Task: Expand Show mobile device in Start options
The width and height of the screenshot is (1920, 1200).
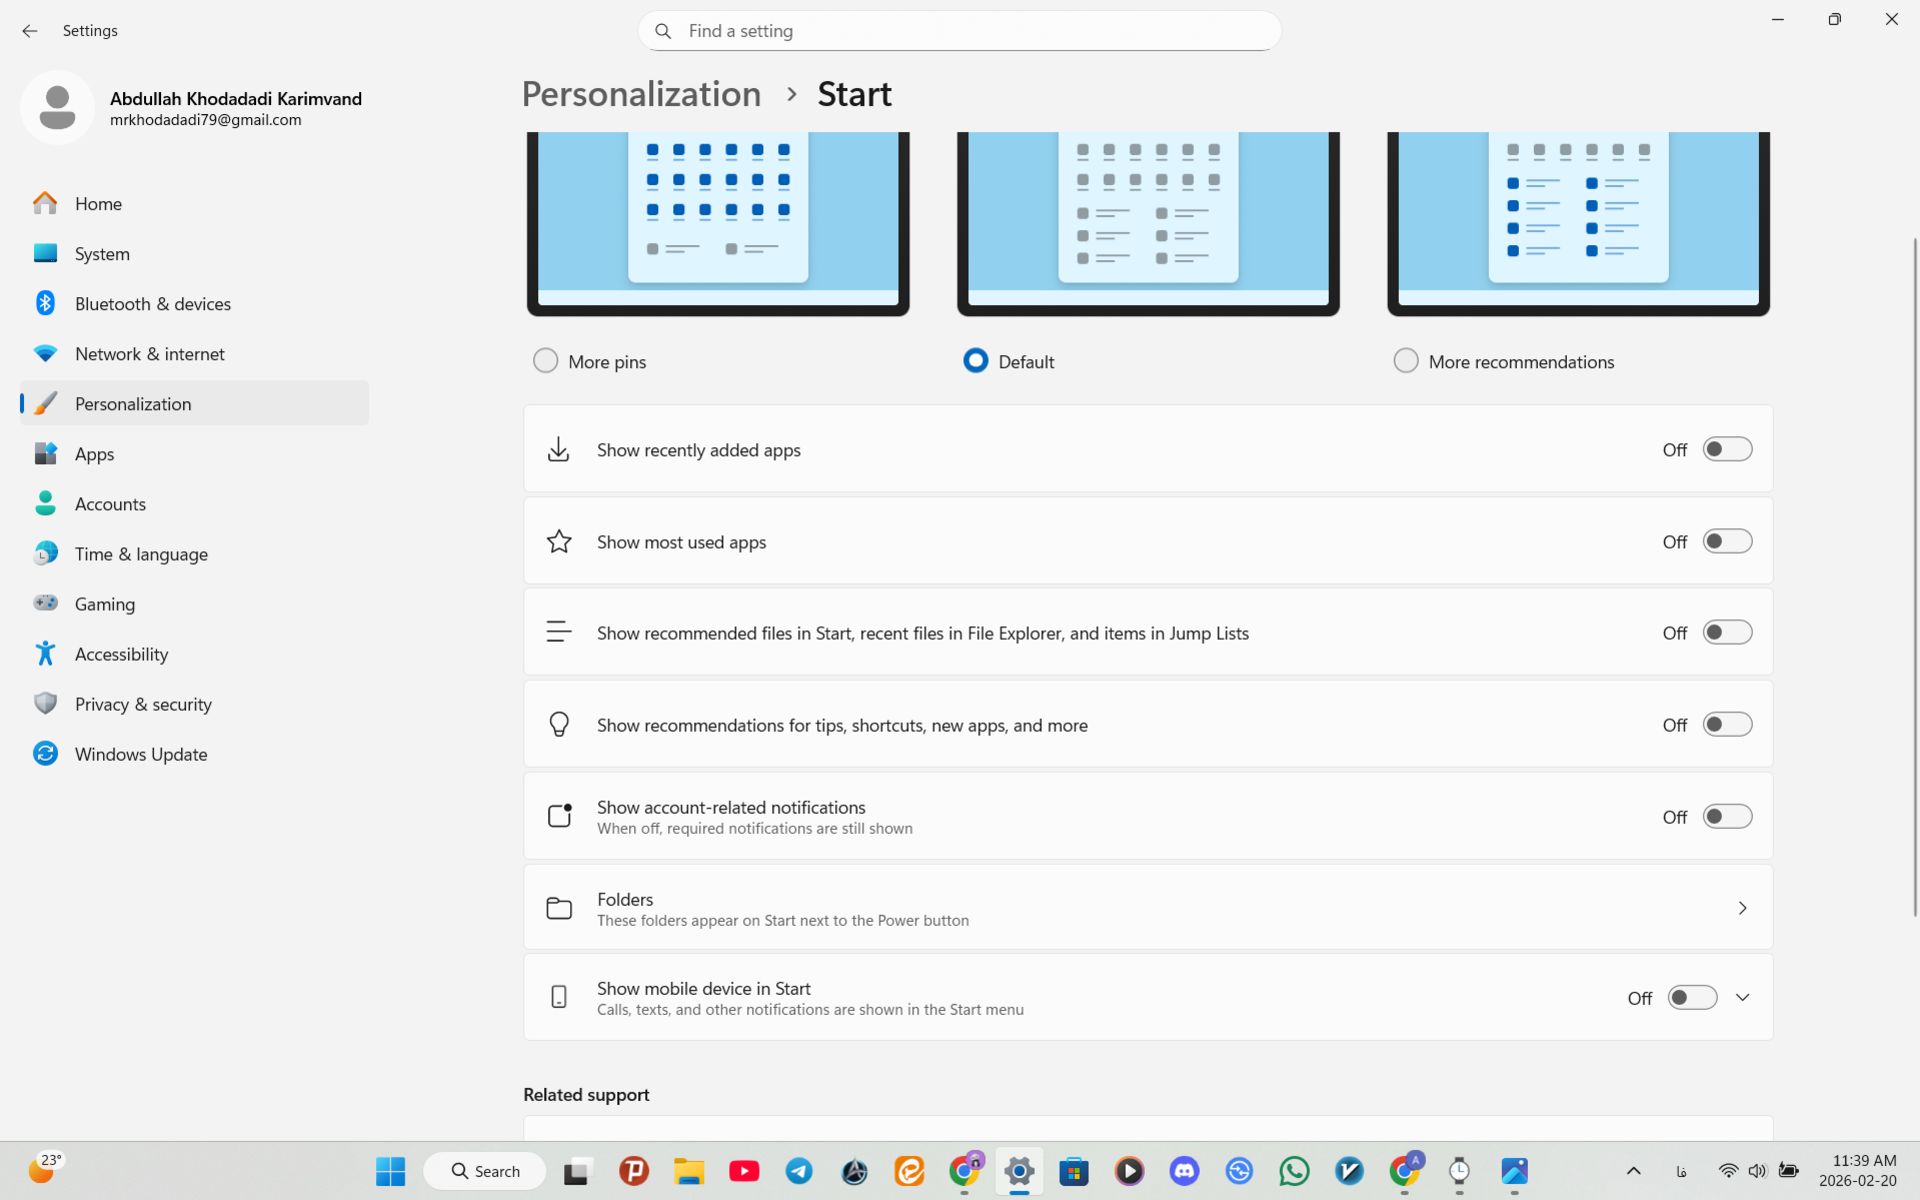Action: [1742, 998]
